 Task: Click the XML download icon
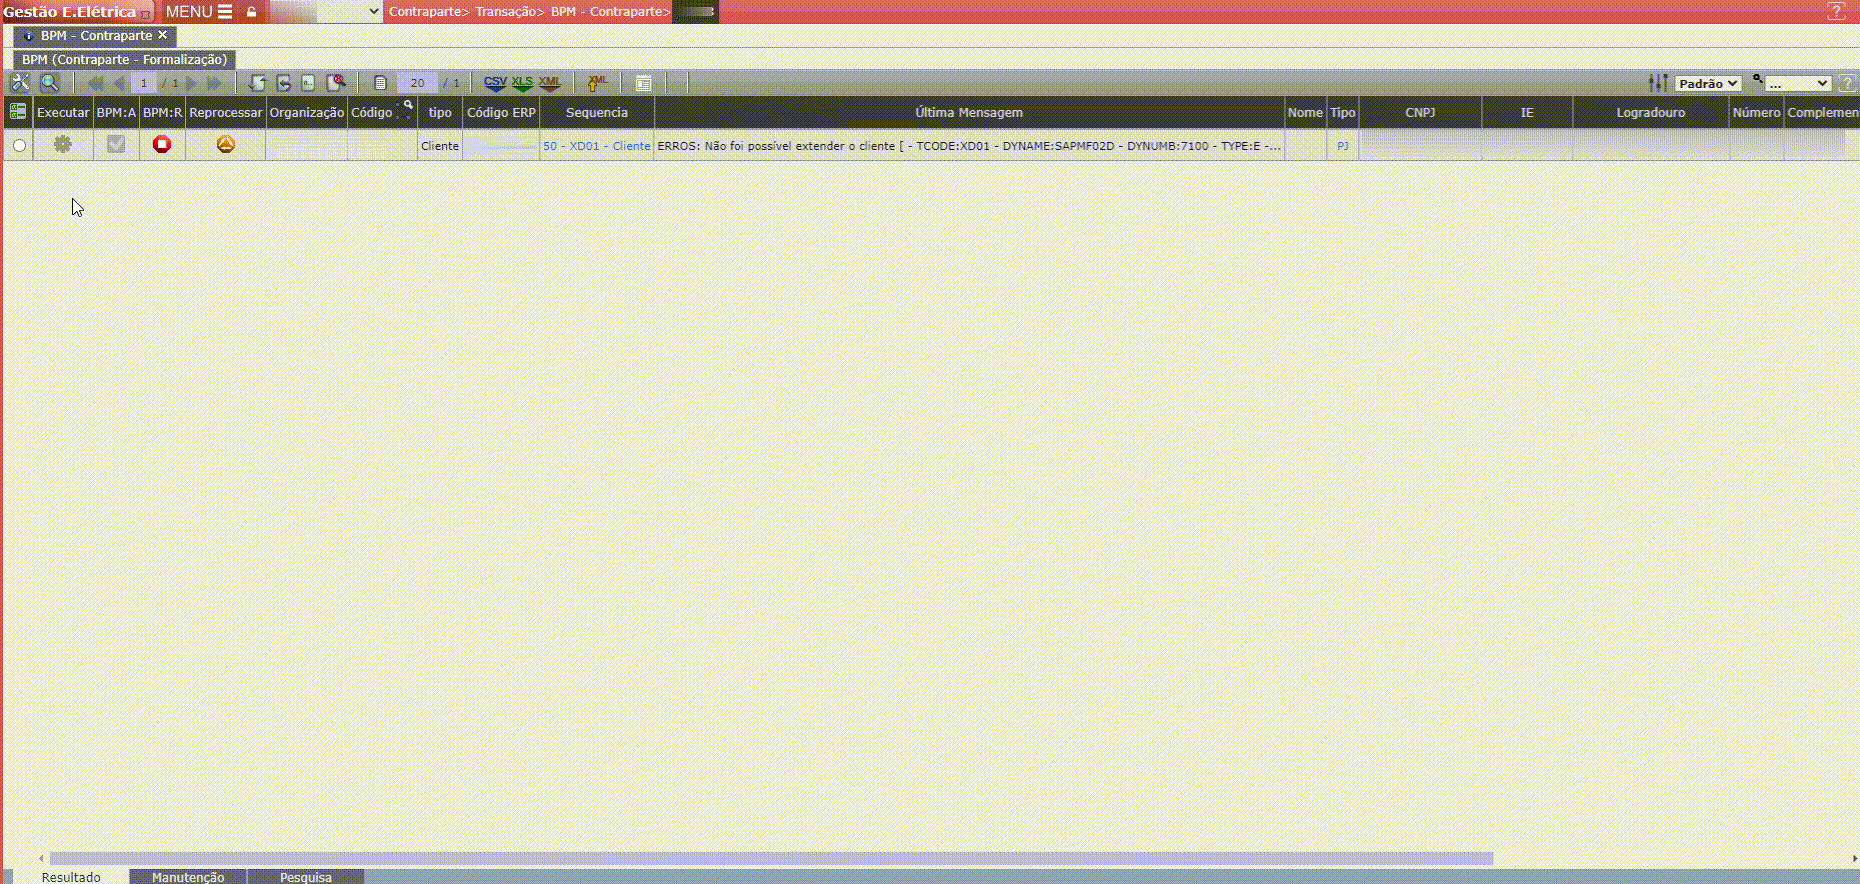(x=549, y=83)
